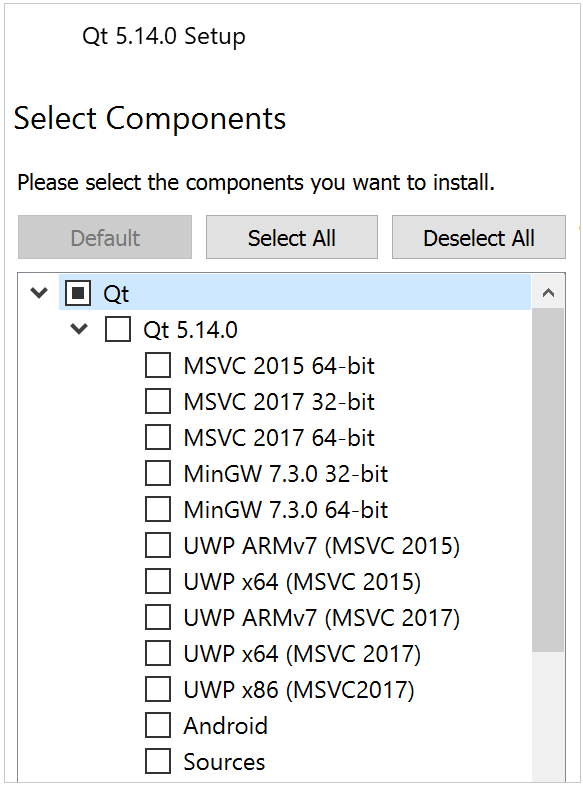583x786 pixels.
Task: Click the component list scrollbar thumb
Action: pos(548,480)
